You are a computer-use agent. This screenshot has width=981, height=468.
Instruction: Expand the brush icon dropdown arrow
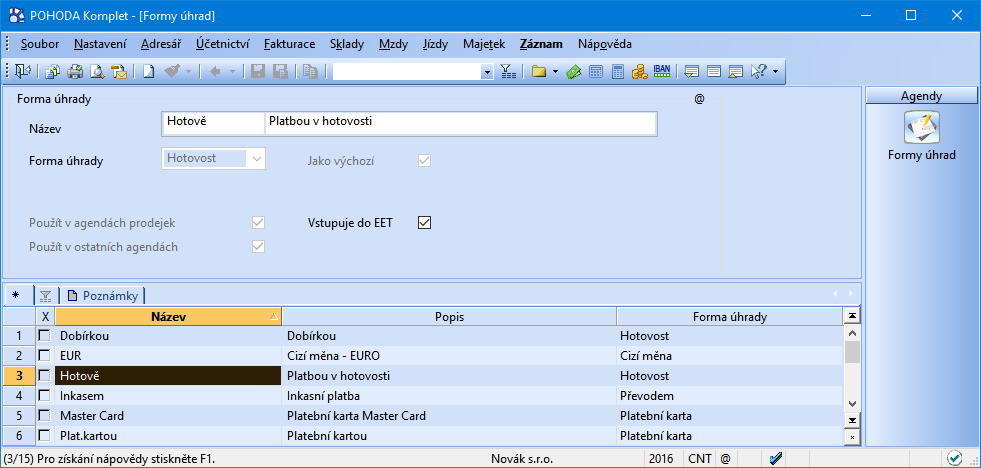tap(188, 72)
